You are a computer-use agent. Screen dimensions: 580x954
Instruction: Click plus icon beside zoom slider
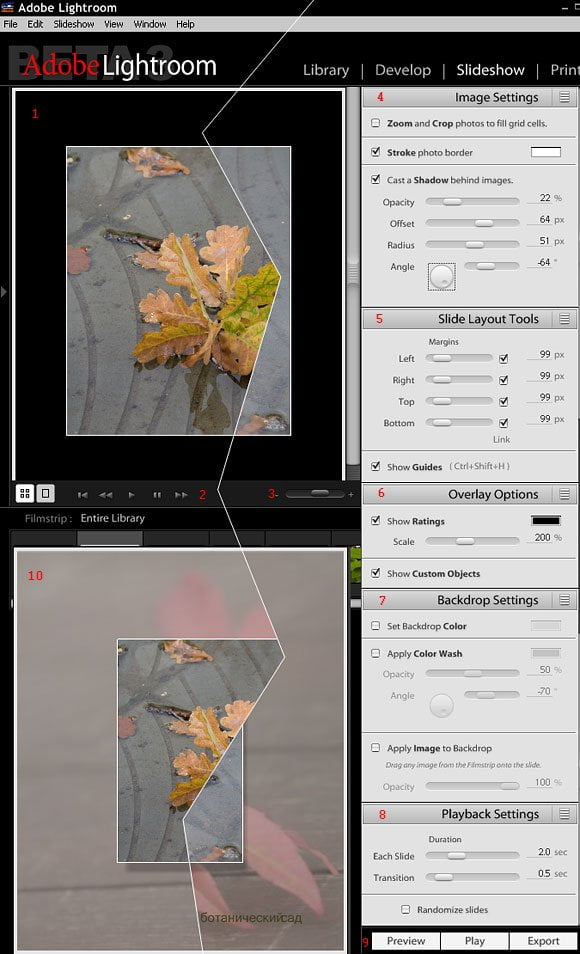click(x=351, y=495)
